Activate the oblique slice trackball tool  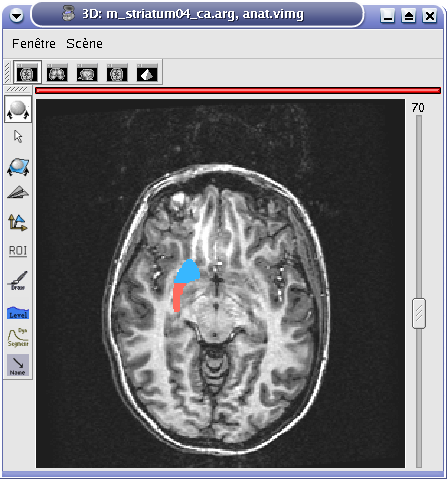(18, 167)
